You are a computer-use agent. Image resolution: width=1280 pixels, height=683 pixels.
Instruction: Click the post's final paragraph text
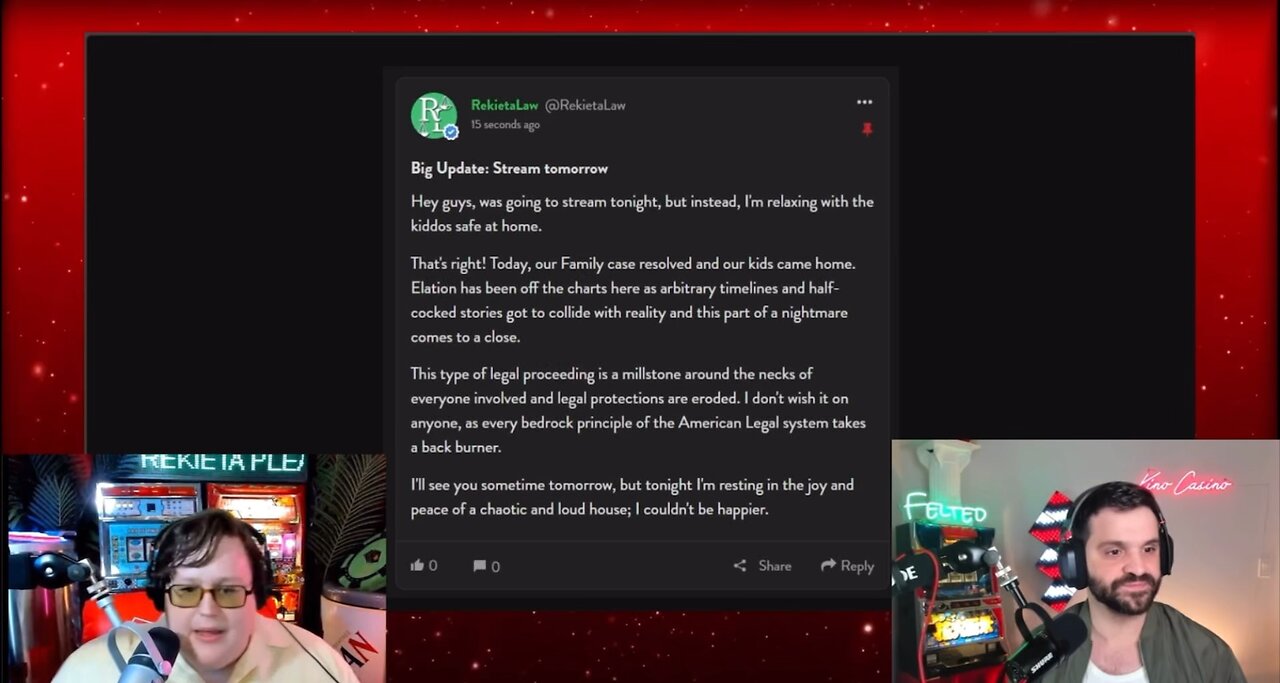pos(632,497)
